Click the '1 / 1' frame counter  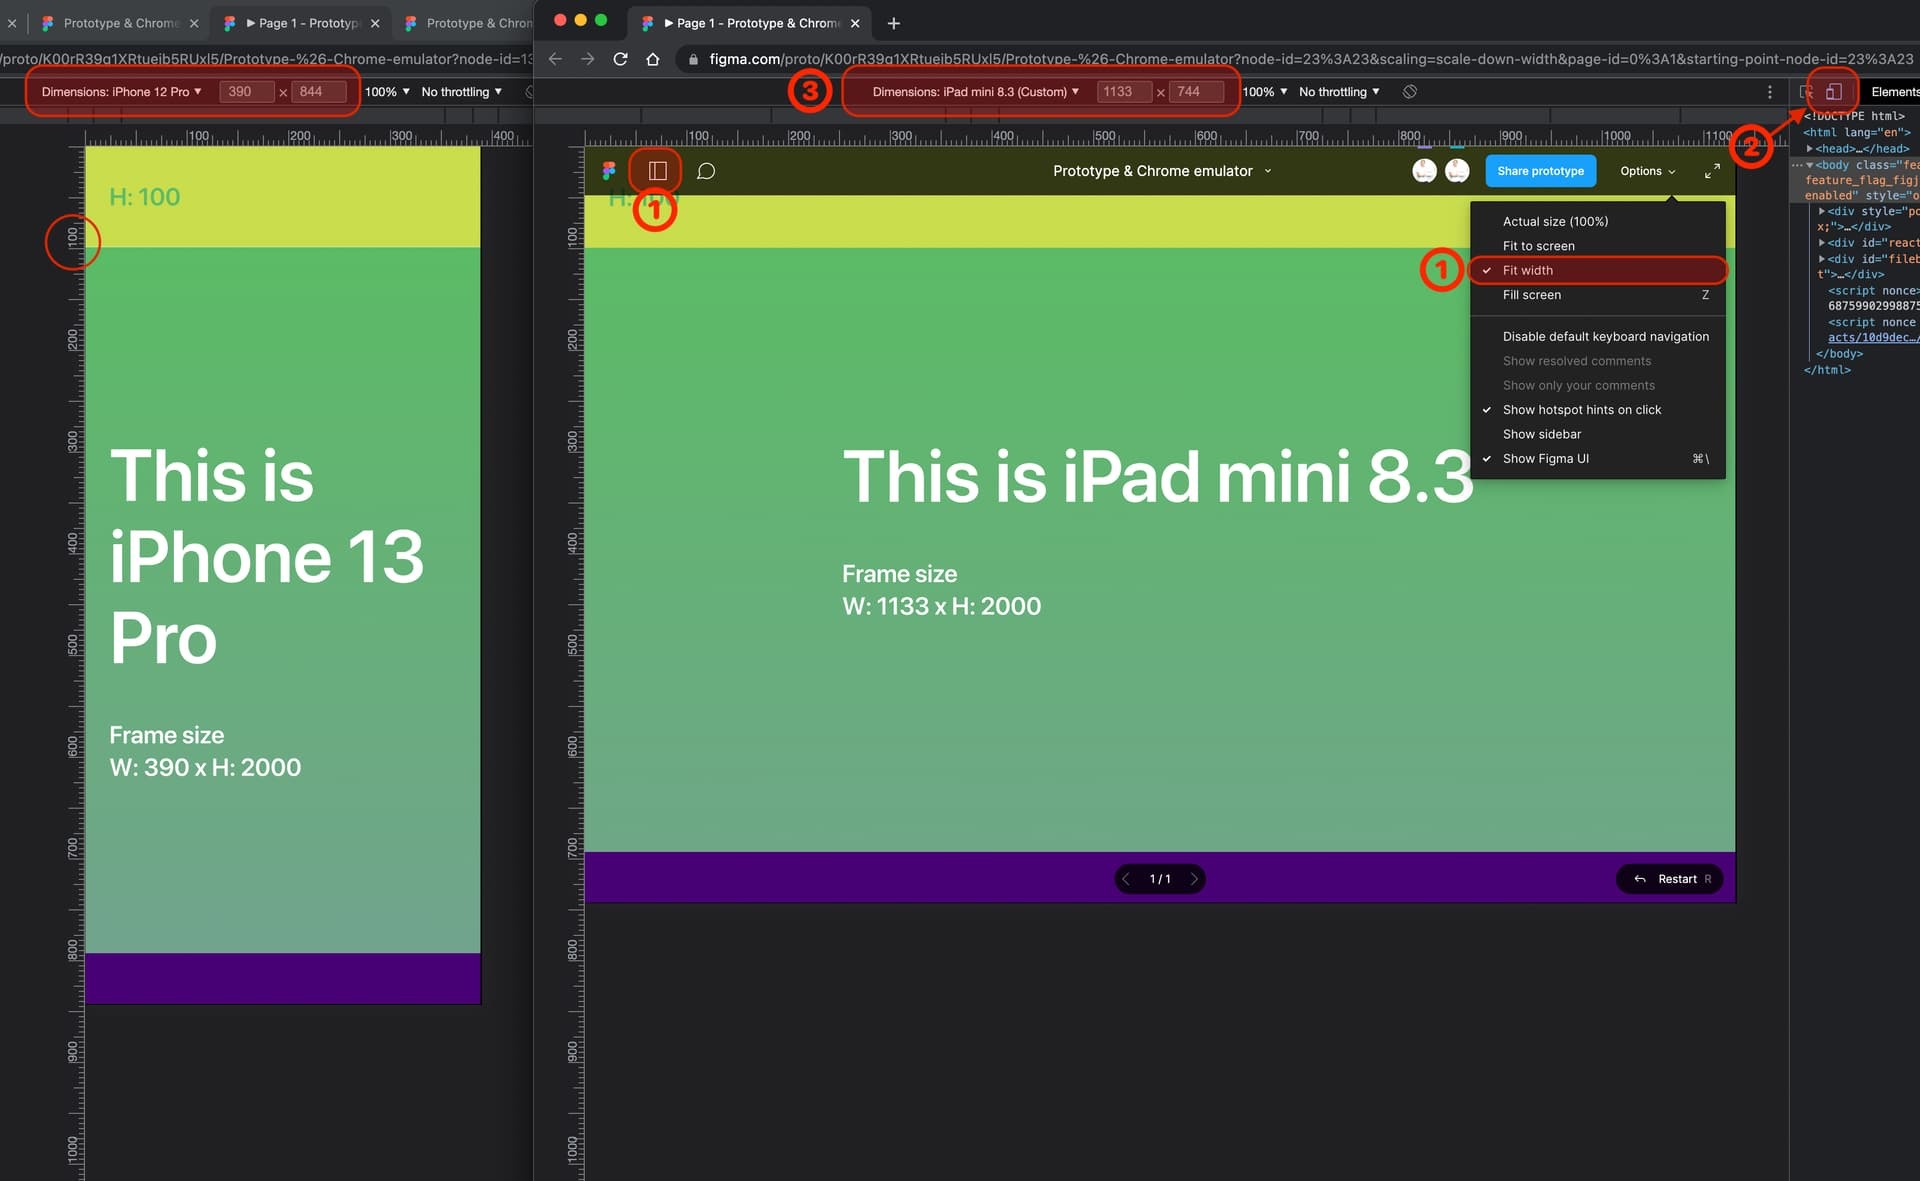(1160, 879)
